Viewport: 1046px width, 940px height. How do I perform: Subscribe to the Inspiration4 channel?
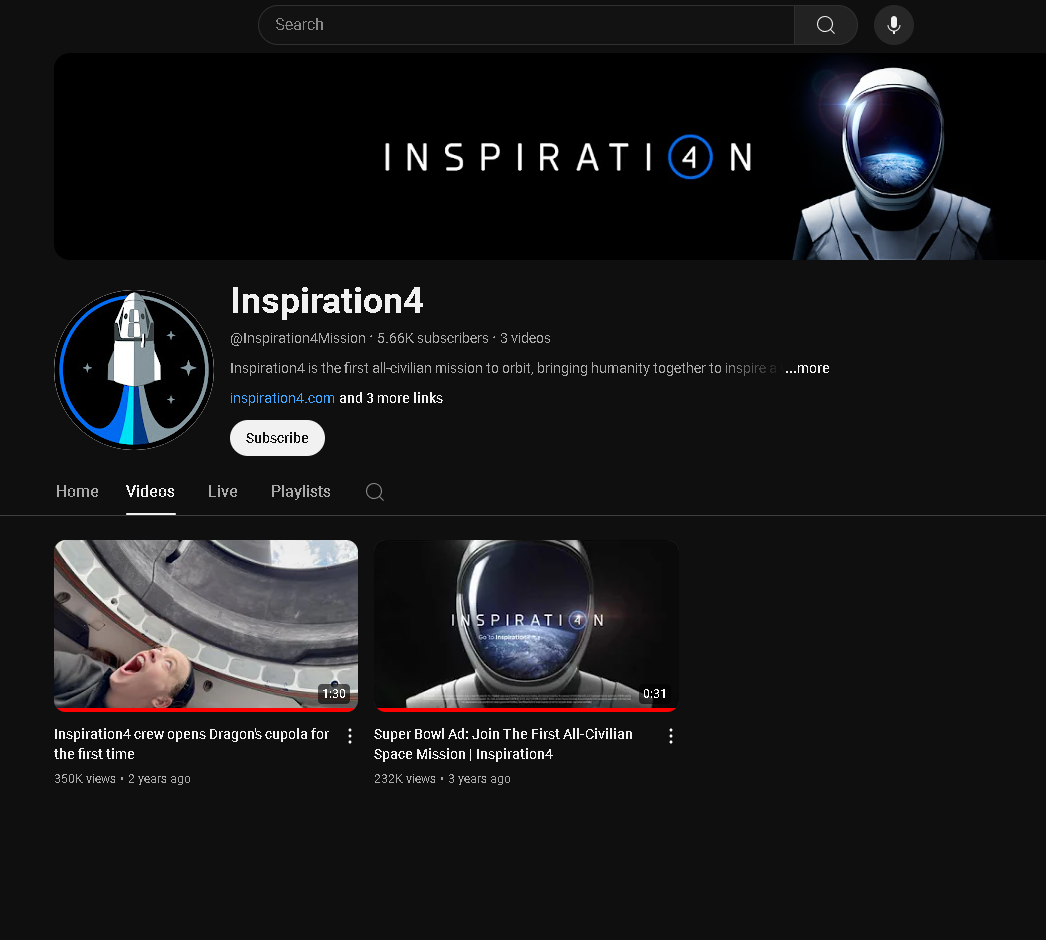(278, 438)
